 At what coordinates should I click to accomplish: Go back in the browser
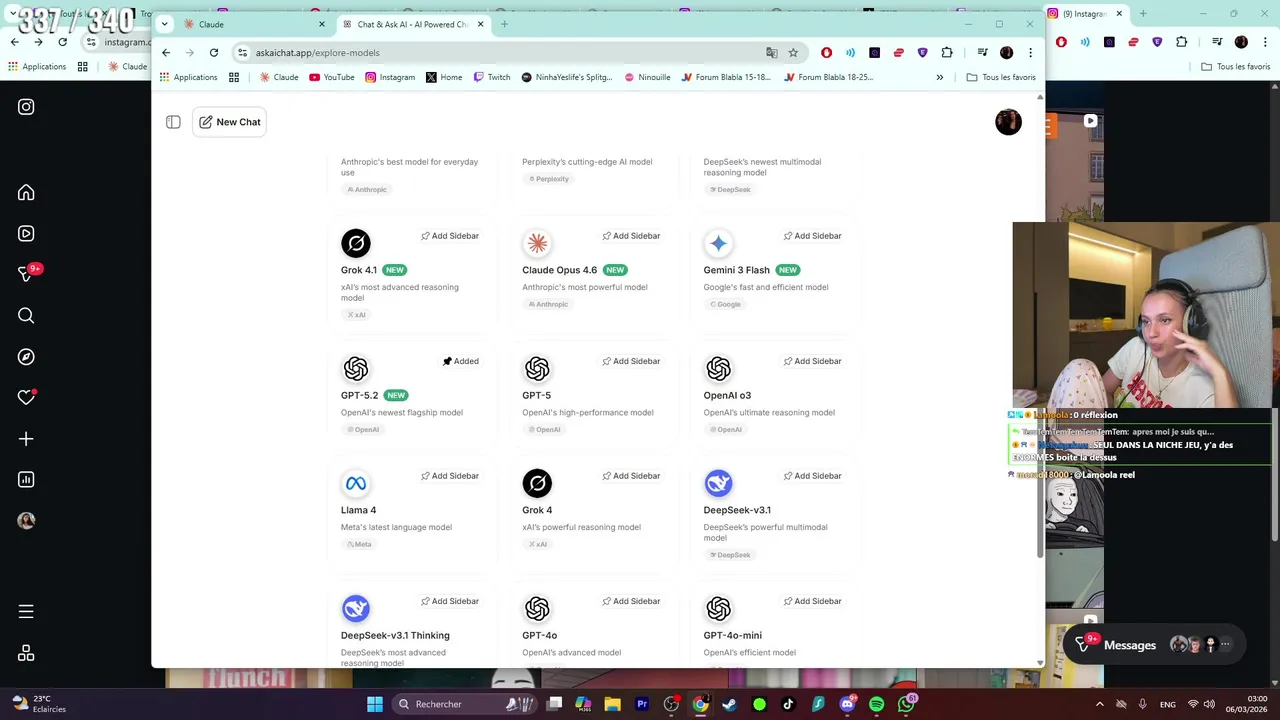[x=166, y=52]
